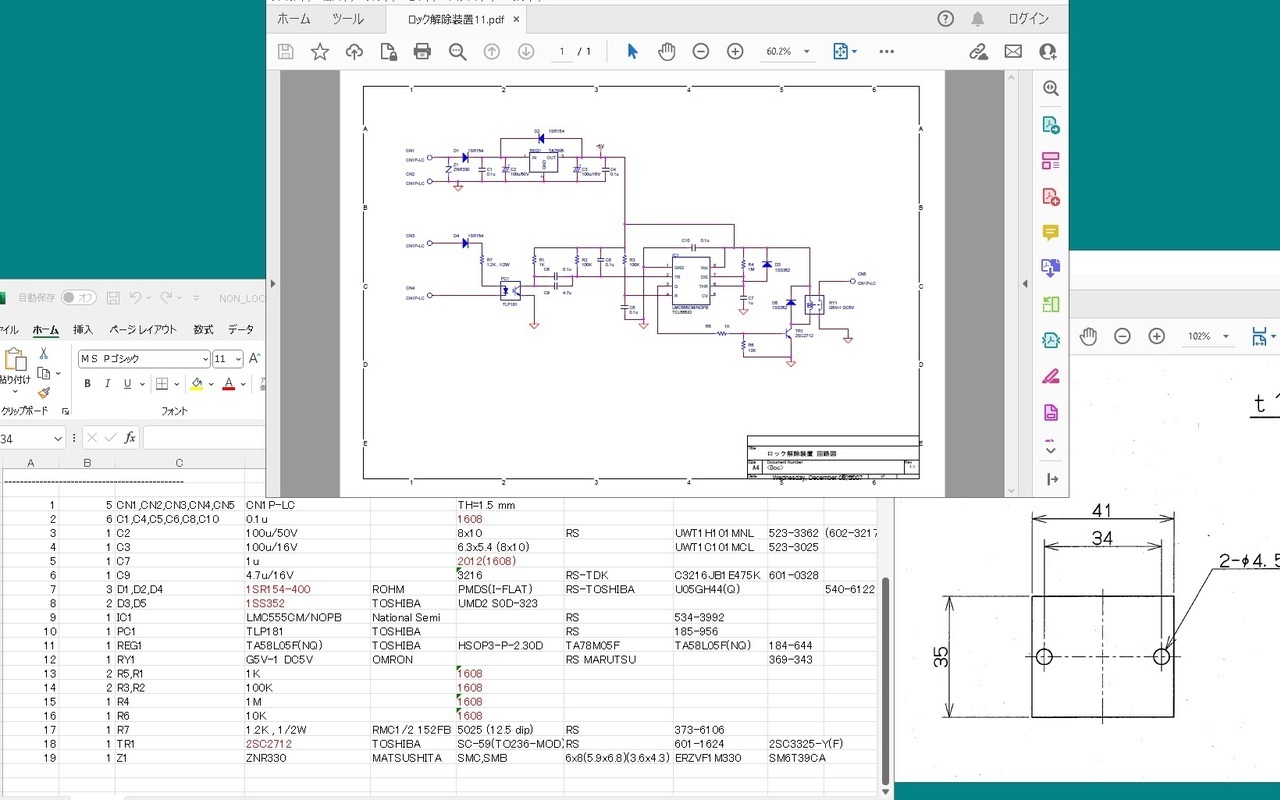Switch to the ホーム tab in Acrobat
Image resolution: width=1280 pixels, height=800 pixels.
(294, 19)
